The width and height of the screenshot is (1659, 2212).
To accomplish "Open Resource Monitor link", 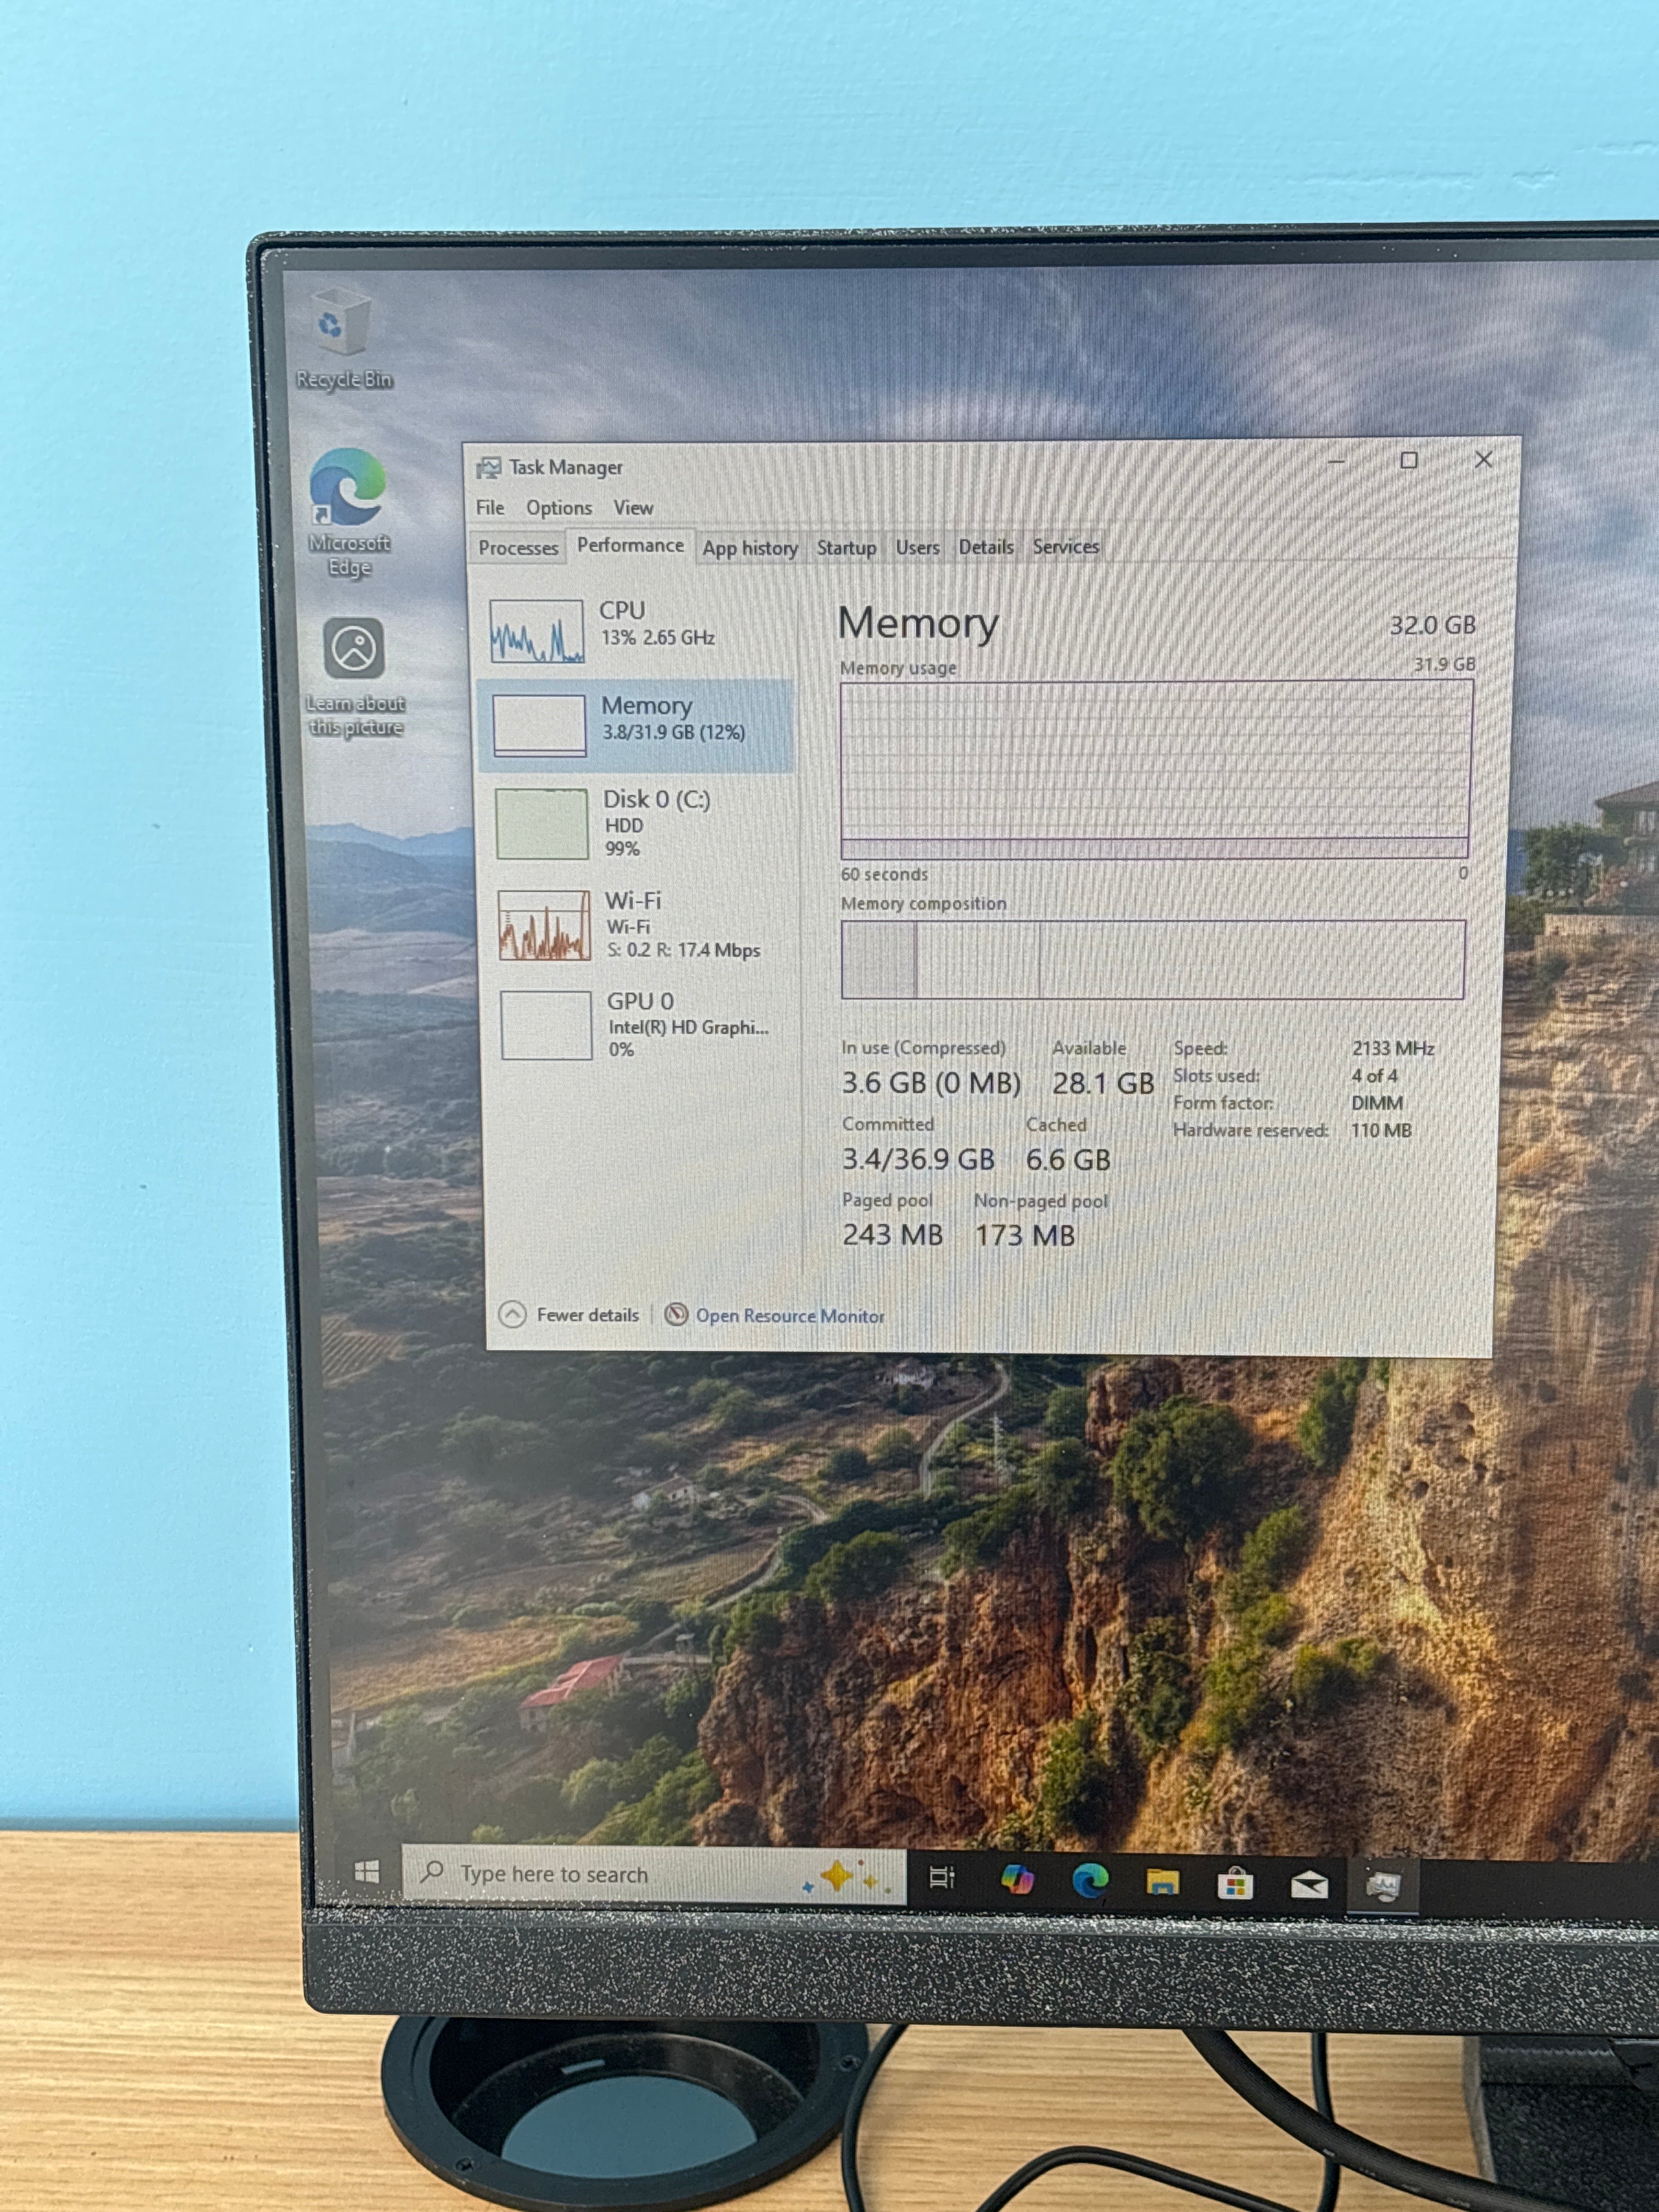I will pyautogui.click(x=790, y=1316).
